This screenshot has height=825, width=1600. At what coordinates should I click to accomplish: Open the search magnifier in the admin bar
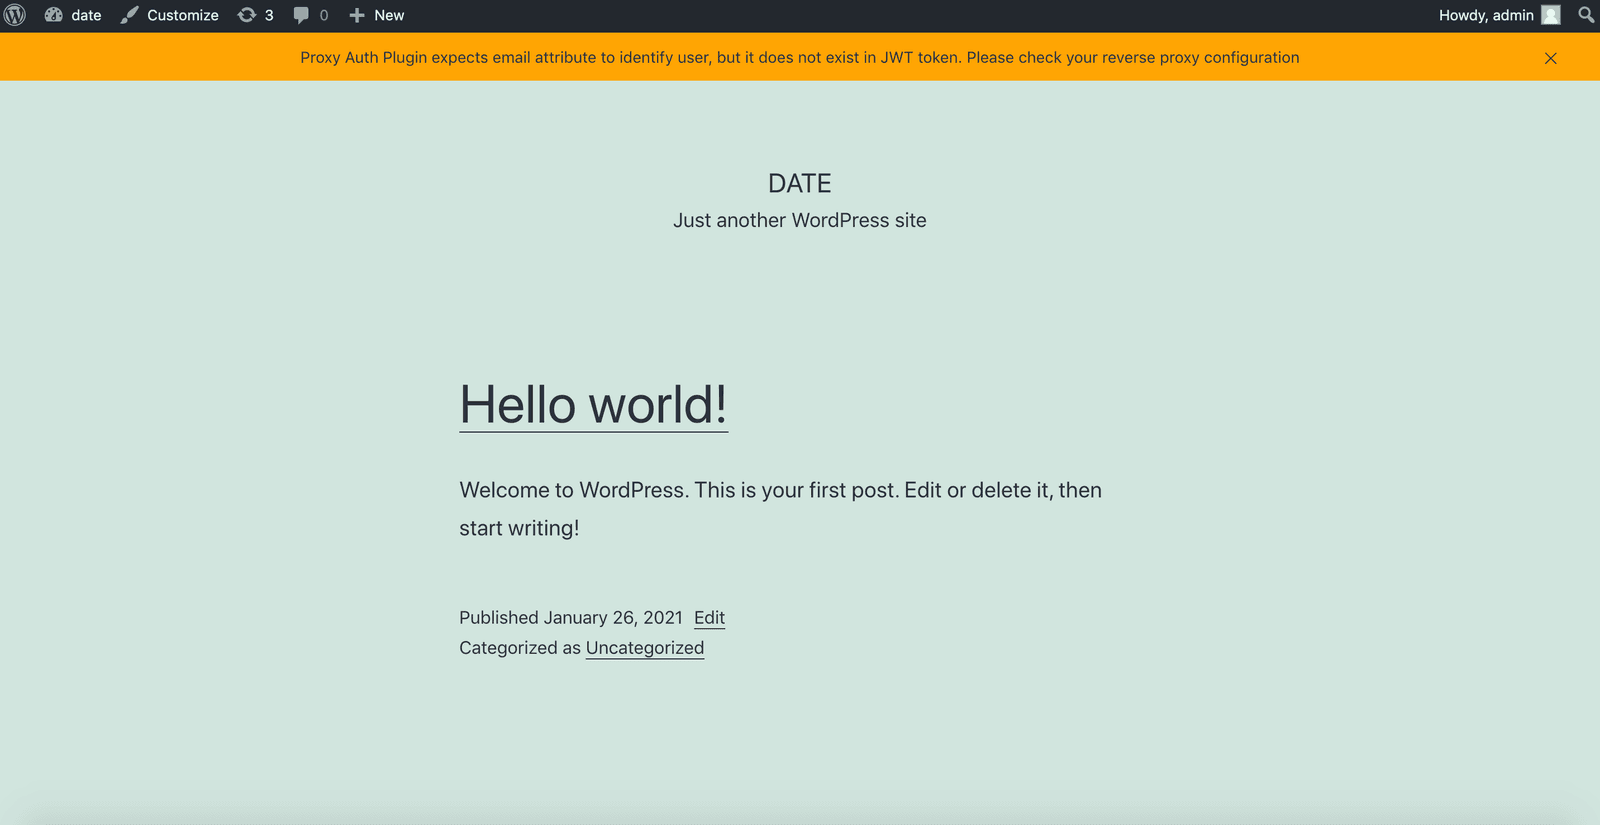pyautogui.click(x=1586, y=15)
